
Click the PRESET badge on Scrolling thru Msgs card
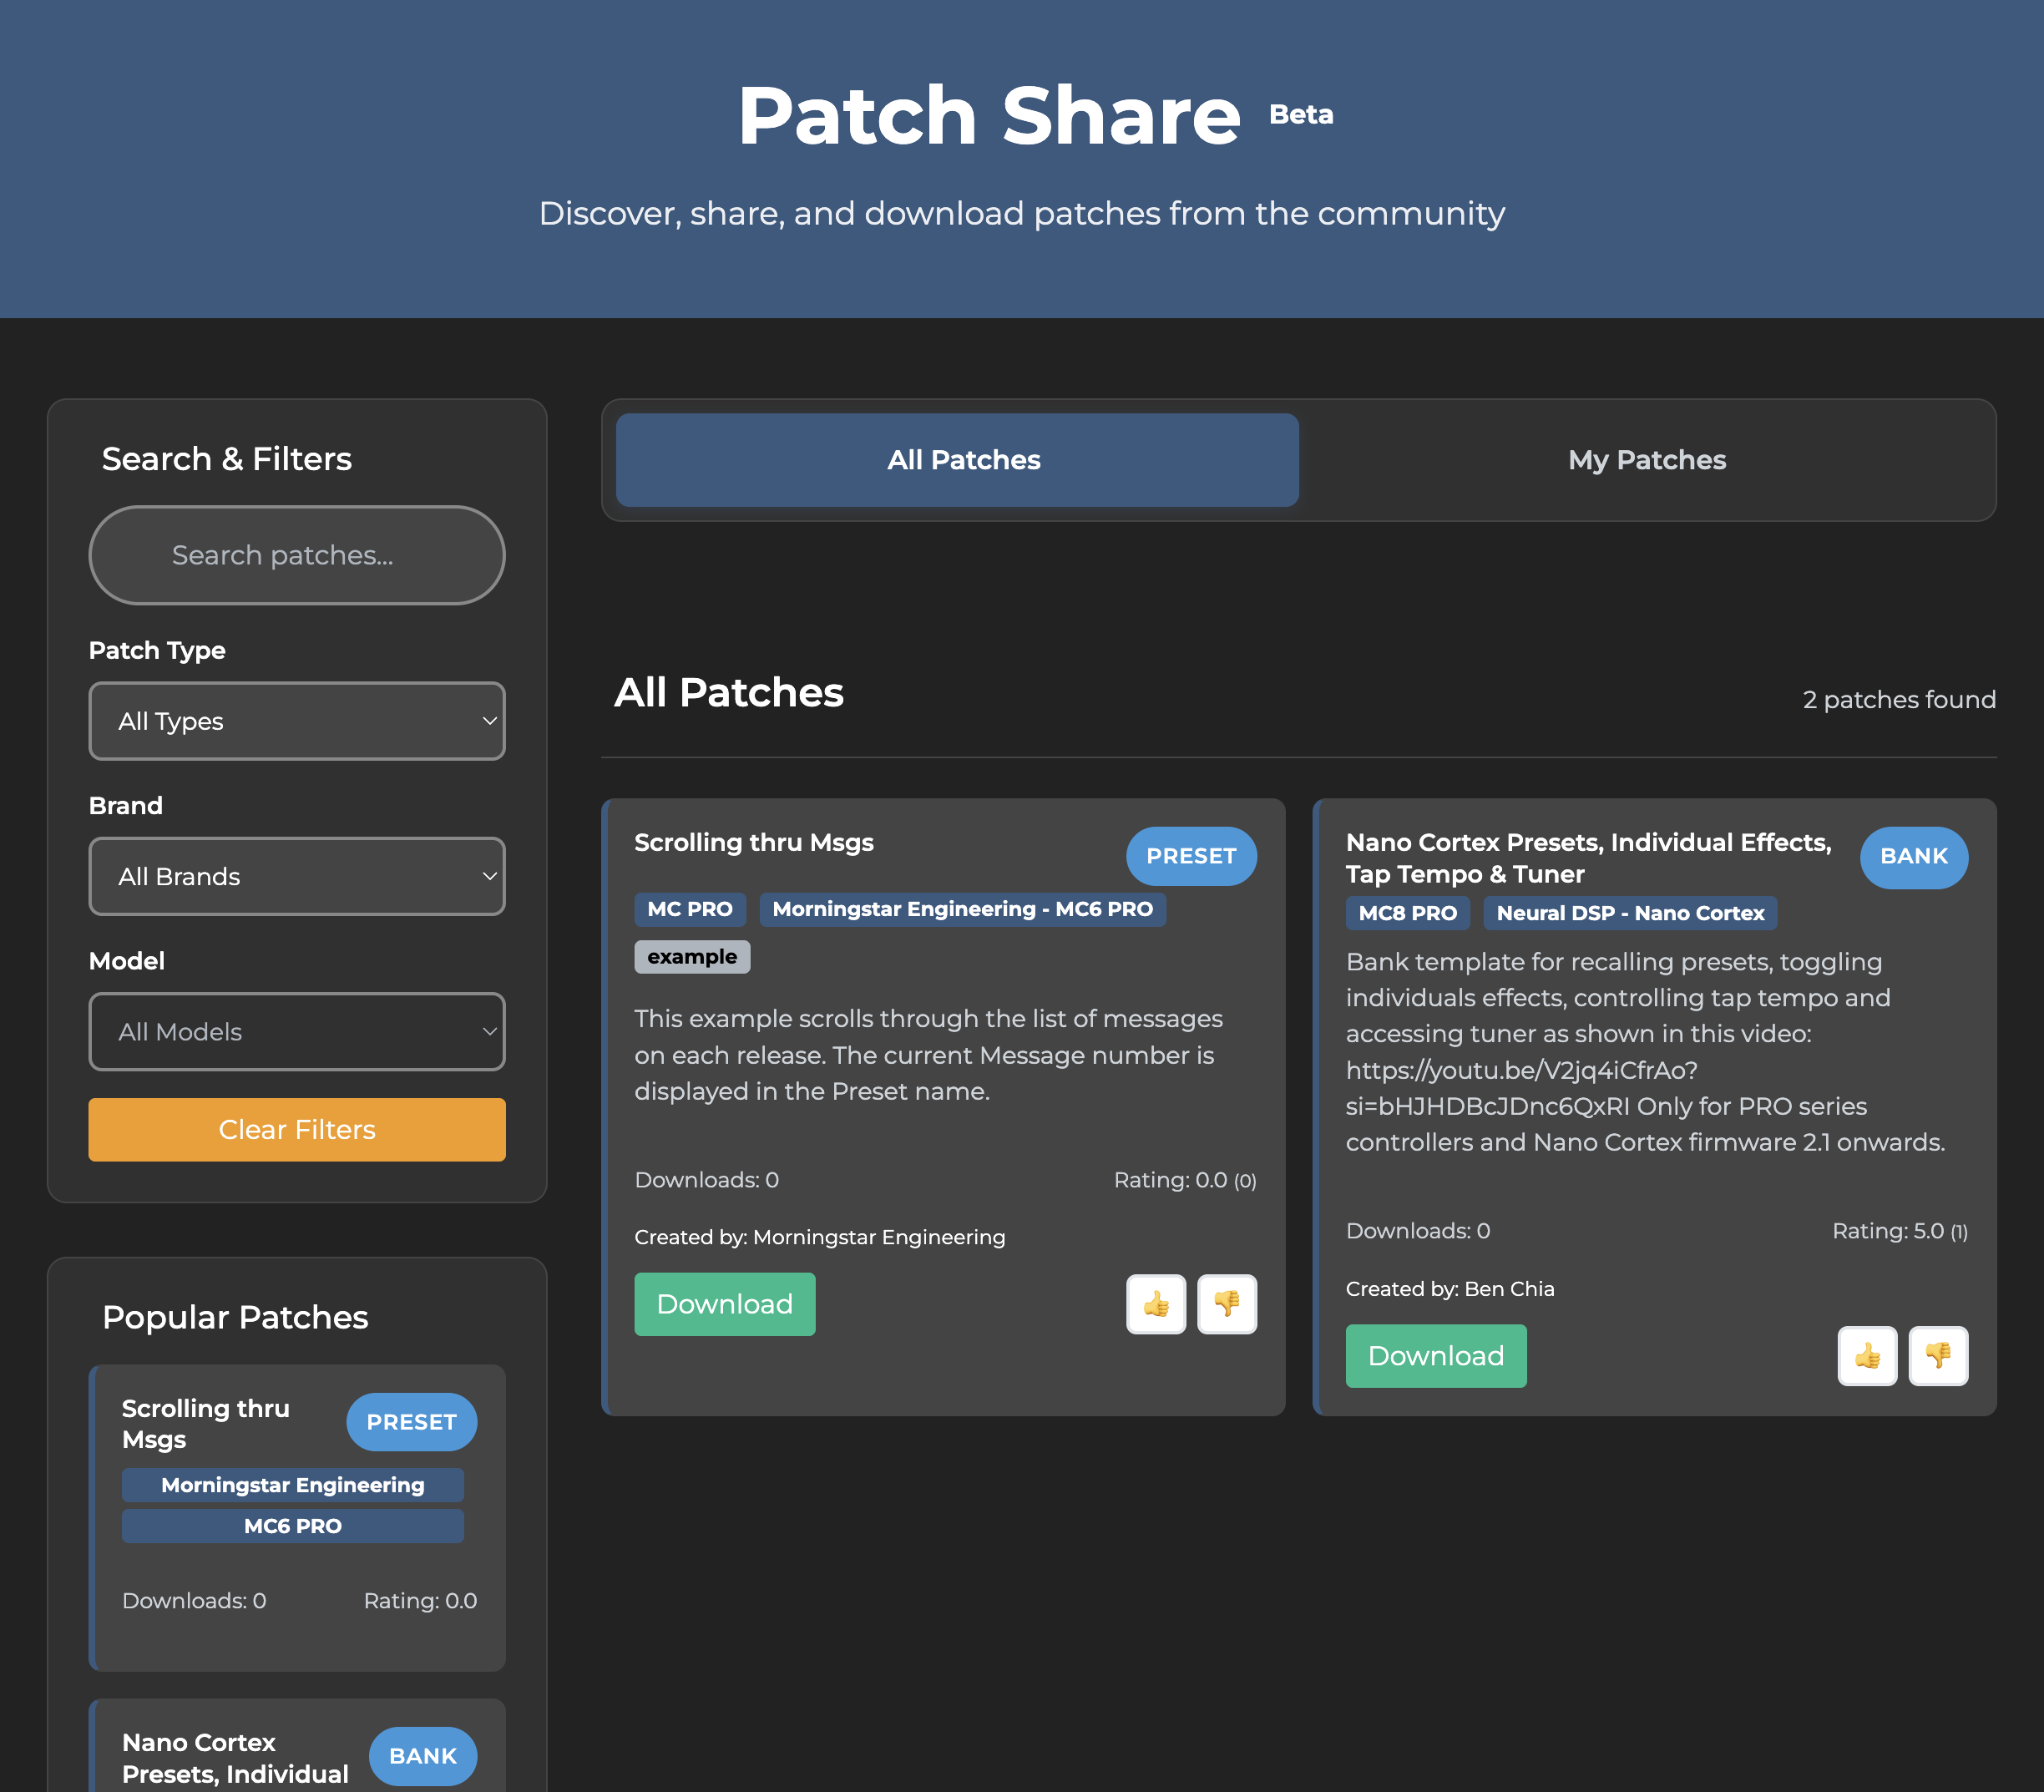tap(1190, 856)
